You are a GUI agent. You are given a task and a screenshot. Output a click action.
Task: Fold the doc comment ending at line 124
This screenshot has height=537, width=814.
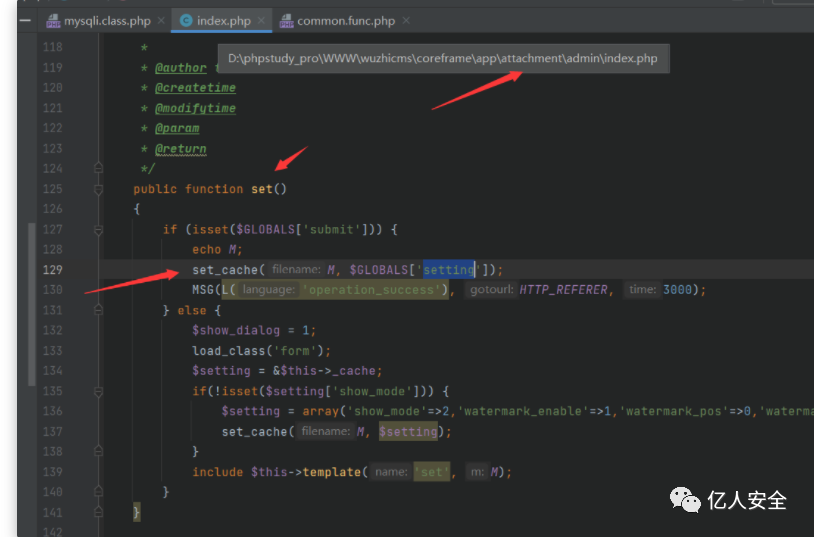[x=98, y=168]
